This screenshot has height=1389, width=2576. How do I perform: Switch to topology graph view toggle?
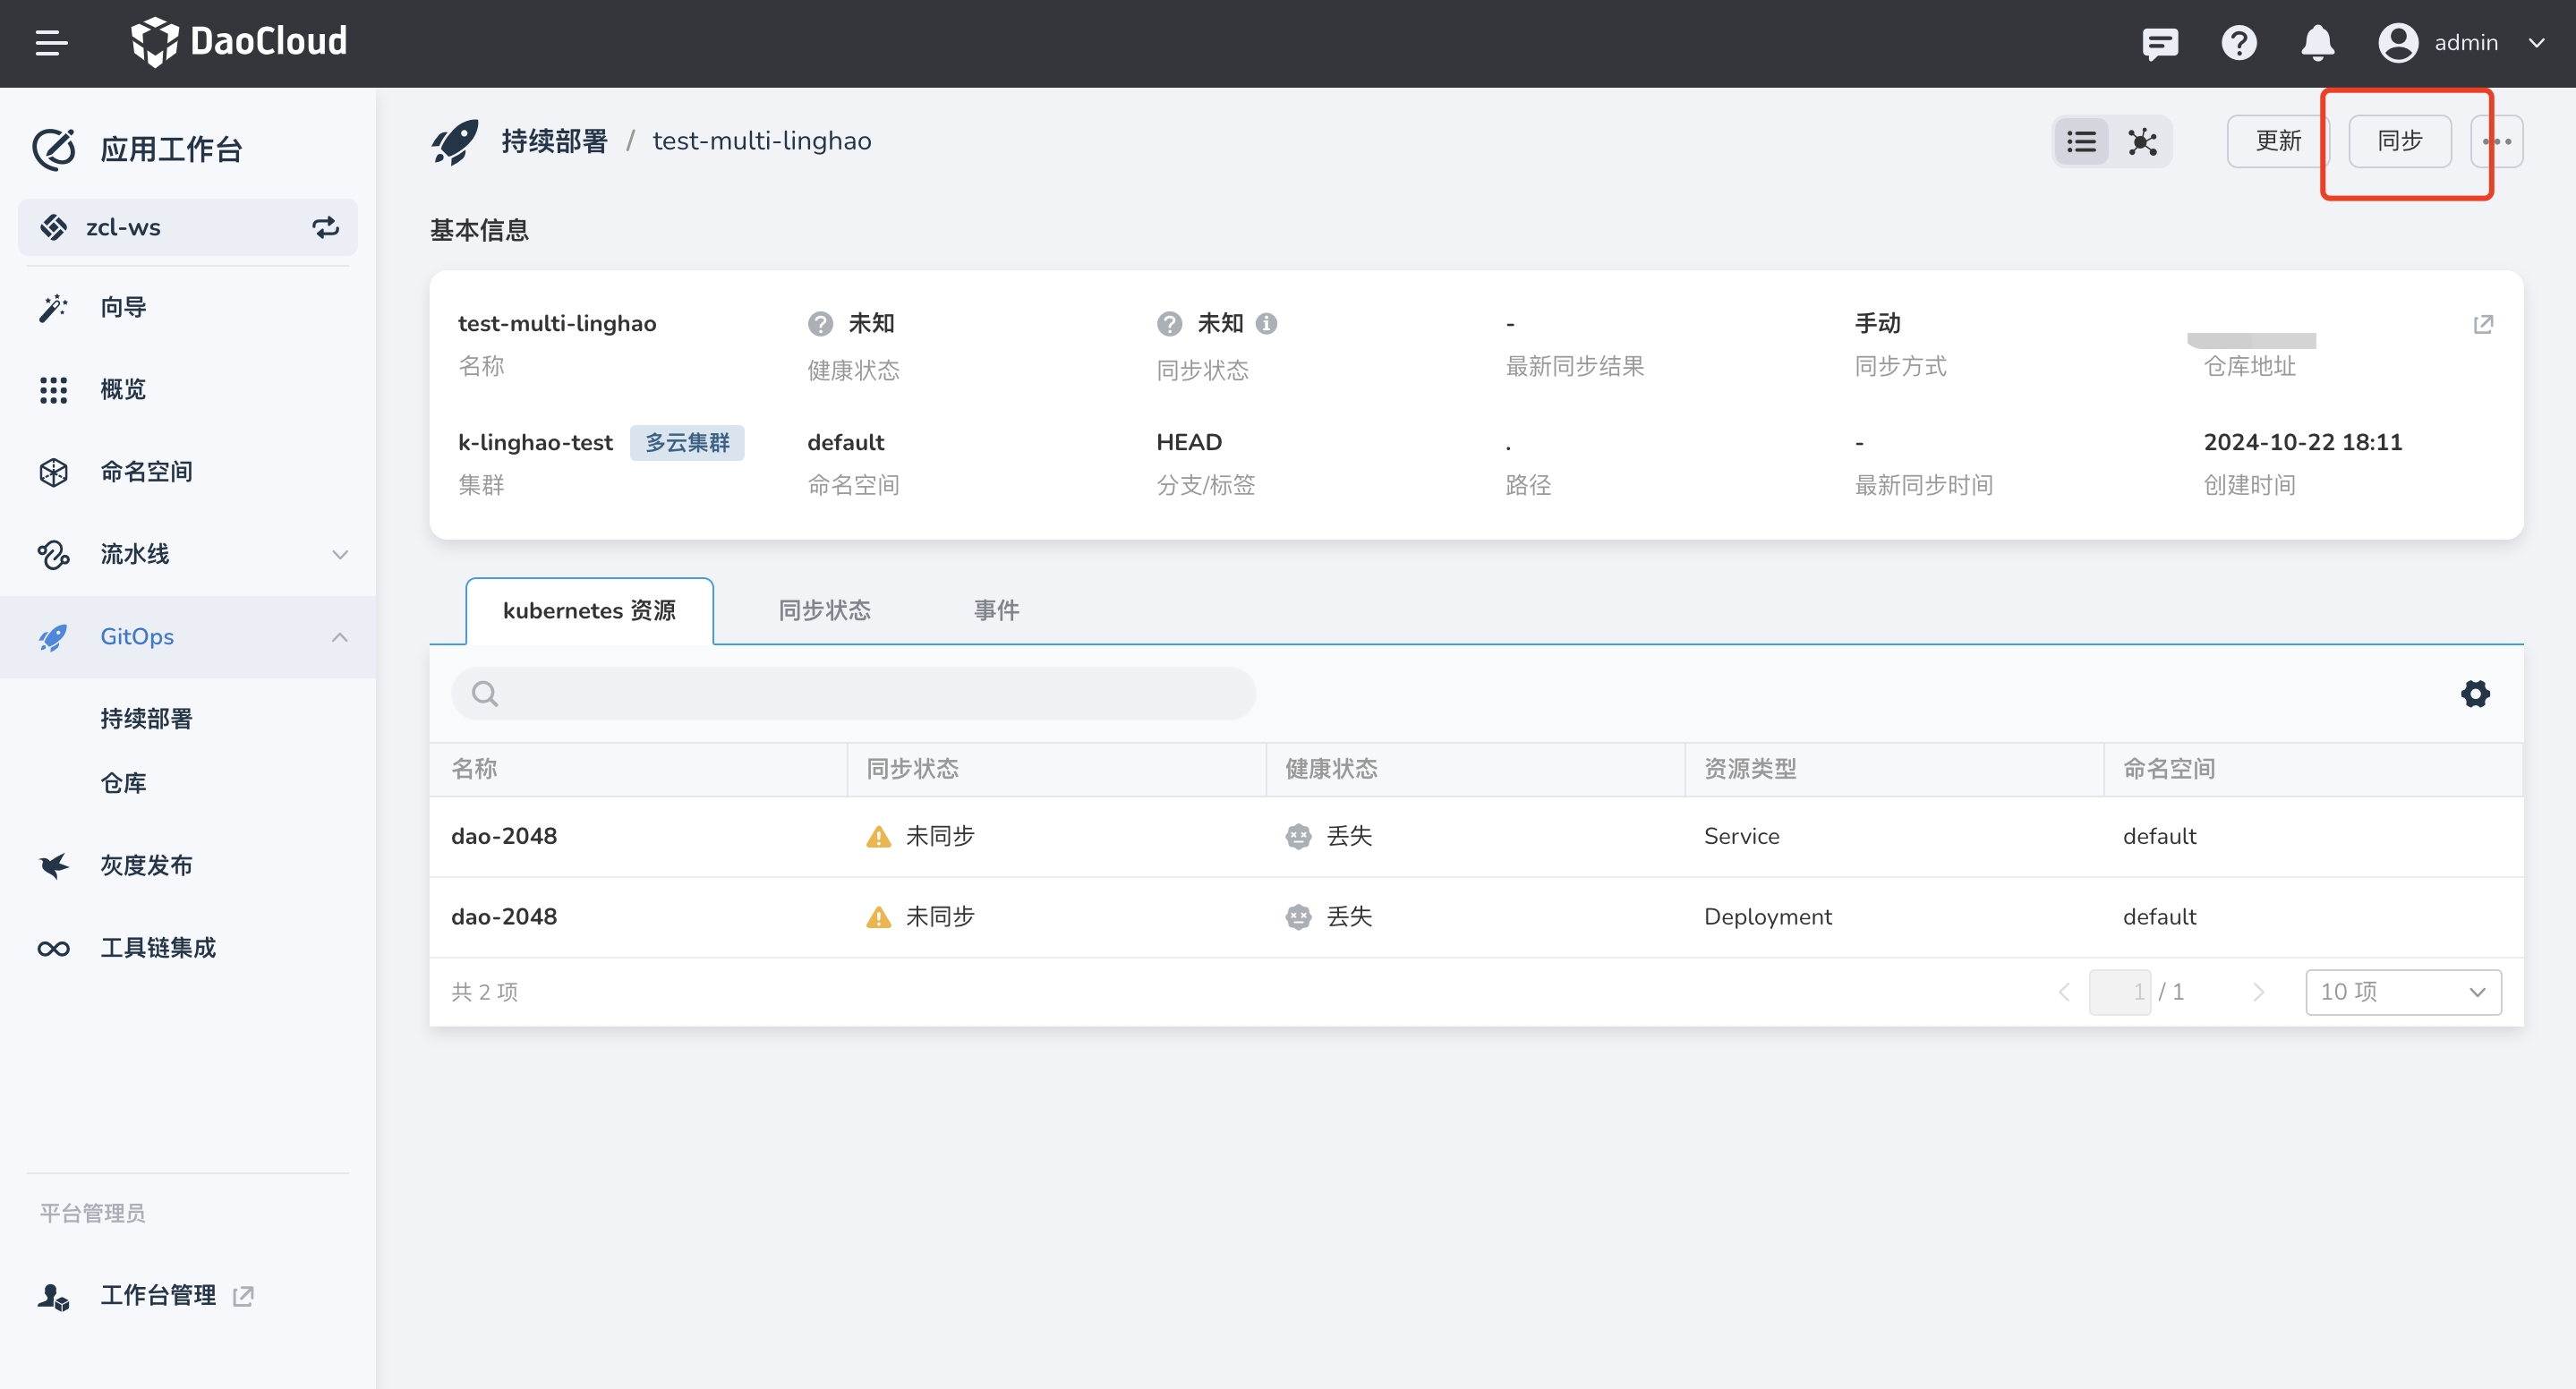[2142, 141]
